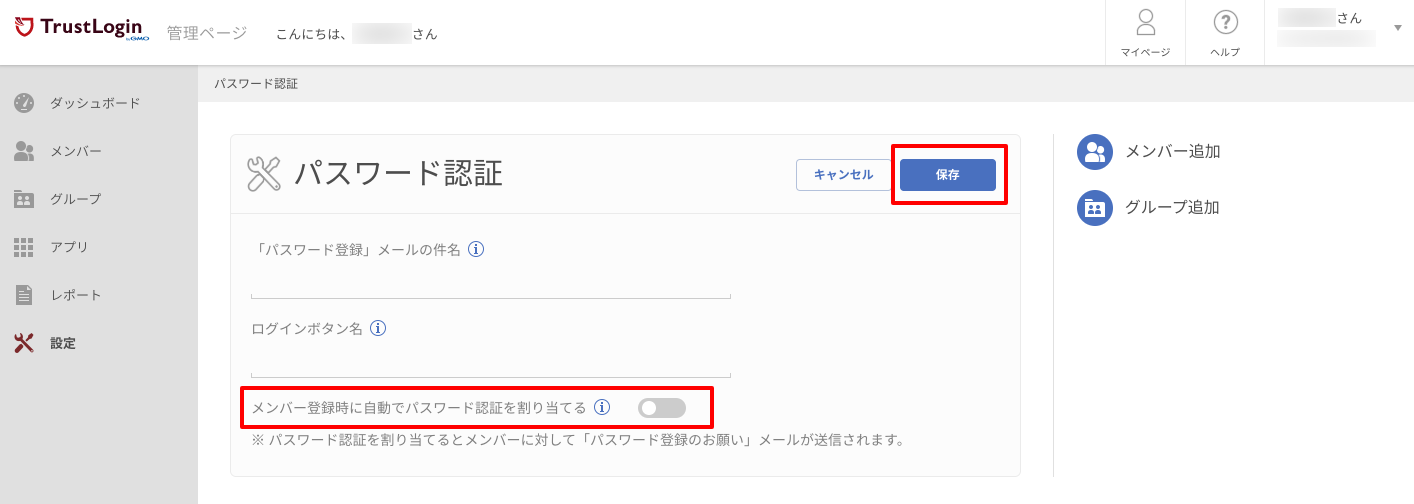Click the キャンセル button
Screen dimensions: 1414x504
tap(844, 175)
